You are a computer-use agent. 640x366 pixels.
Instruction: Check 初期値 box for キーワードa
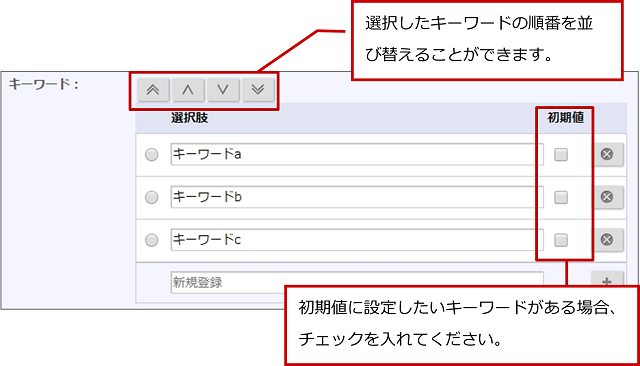click(561, 155)
